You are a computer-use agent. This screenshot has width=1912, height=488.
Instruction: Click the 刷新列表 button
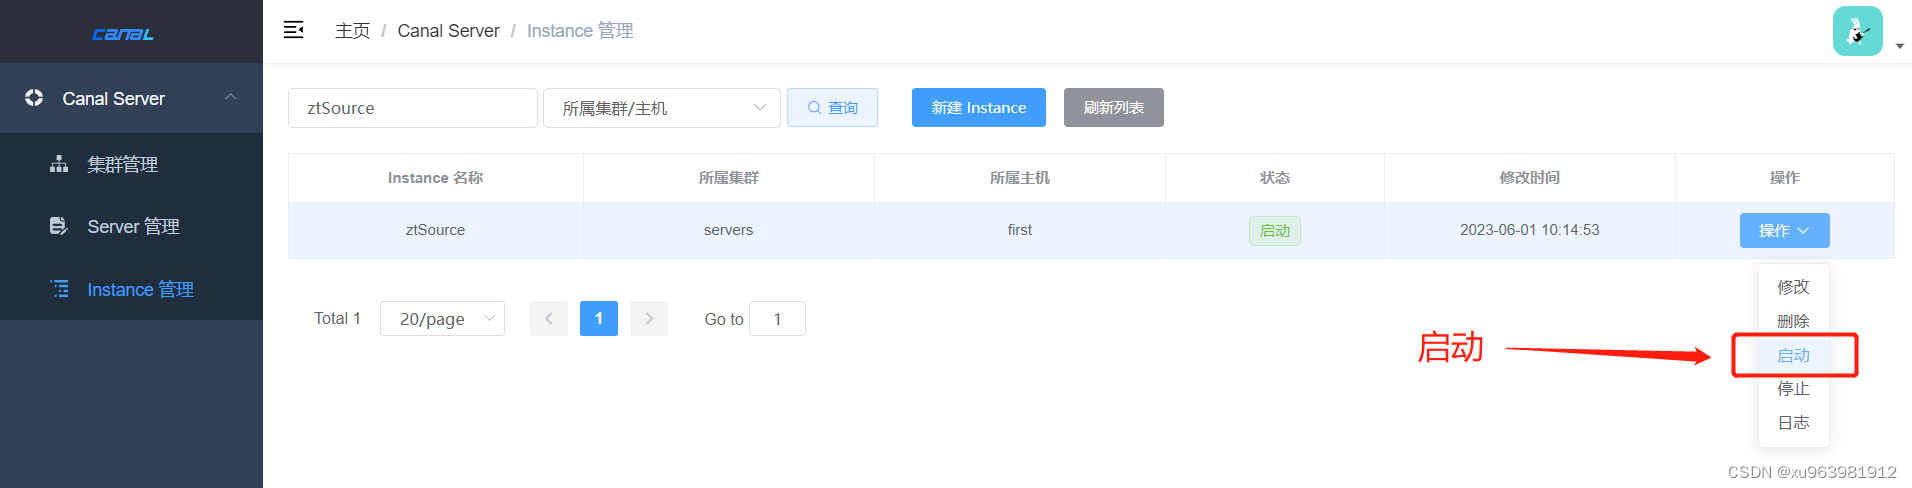click(1114, 108)
